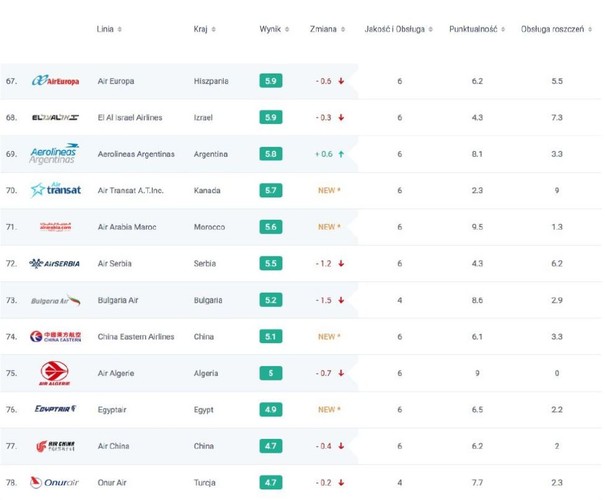The width and height of the screenshot is (605, 500).
Task: Click the Air Serbia logo
Action: click(x=56, y=263)
